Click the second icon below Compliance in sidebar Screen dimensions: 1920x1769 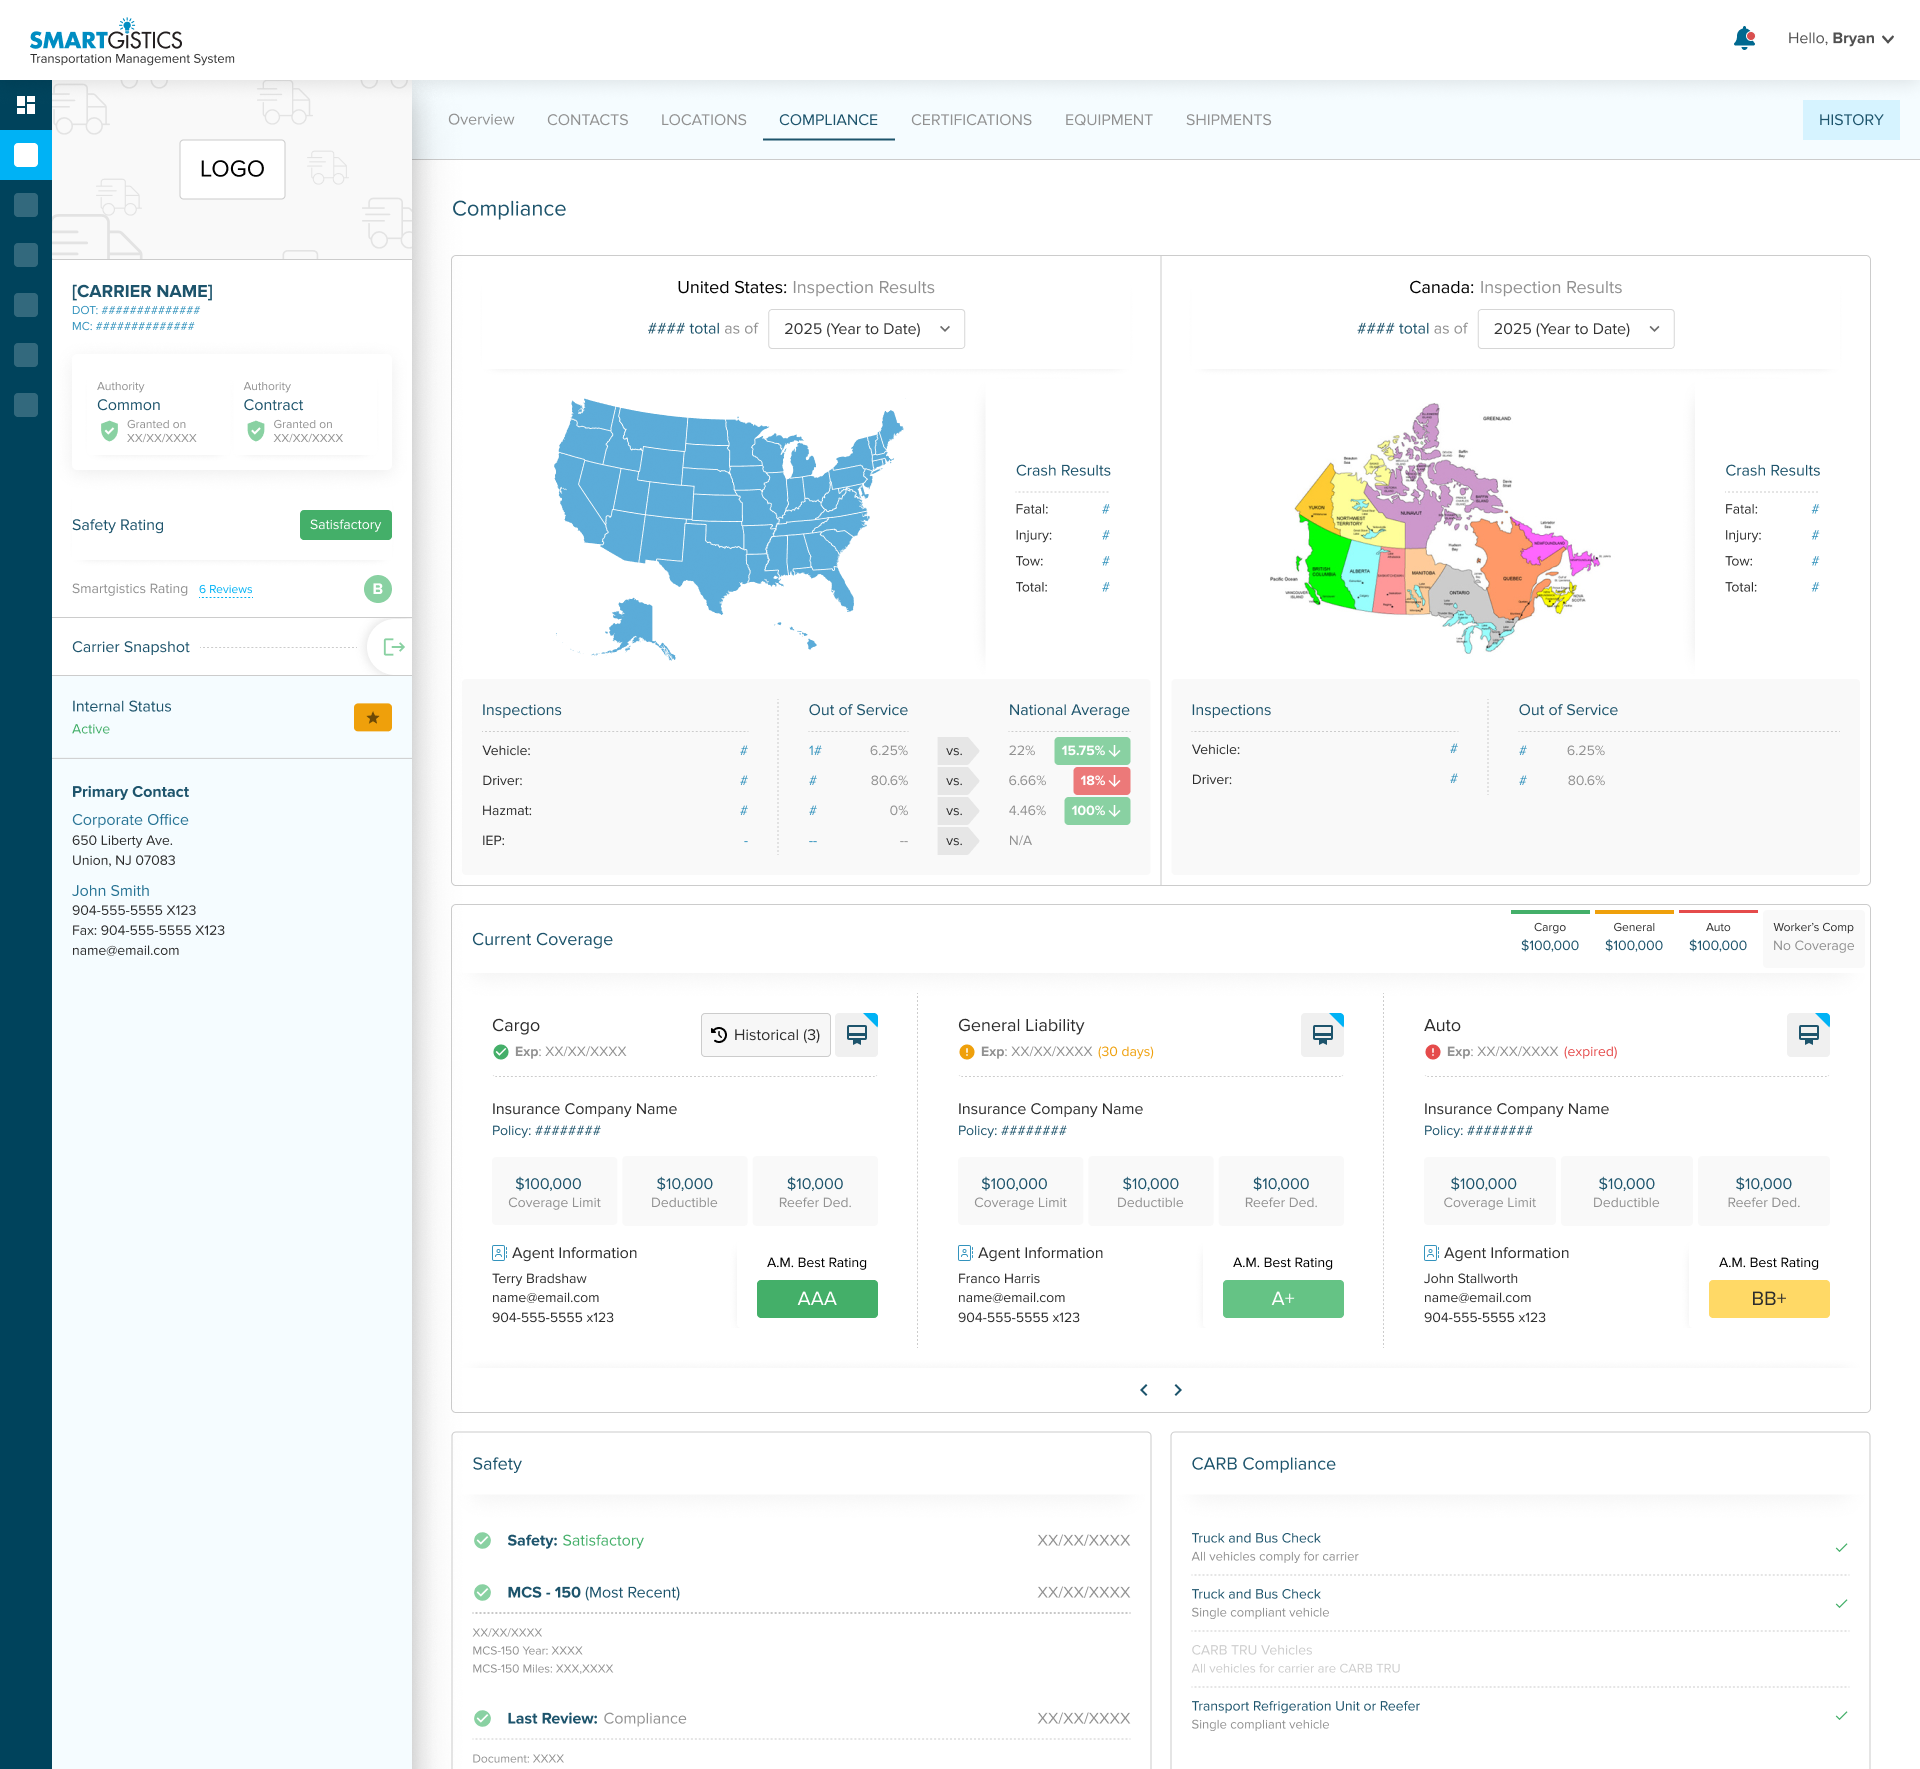tap(27, 254)
